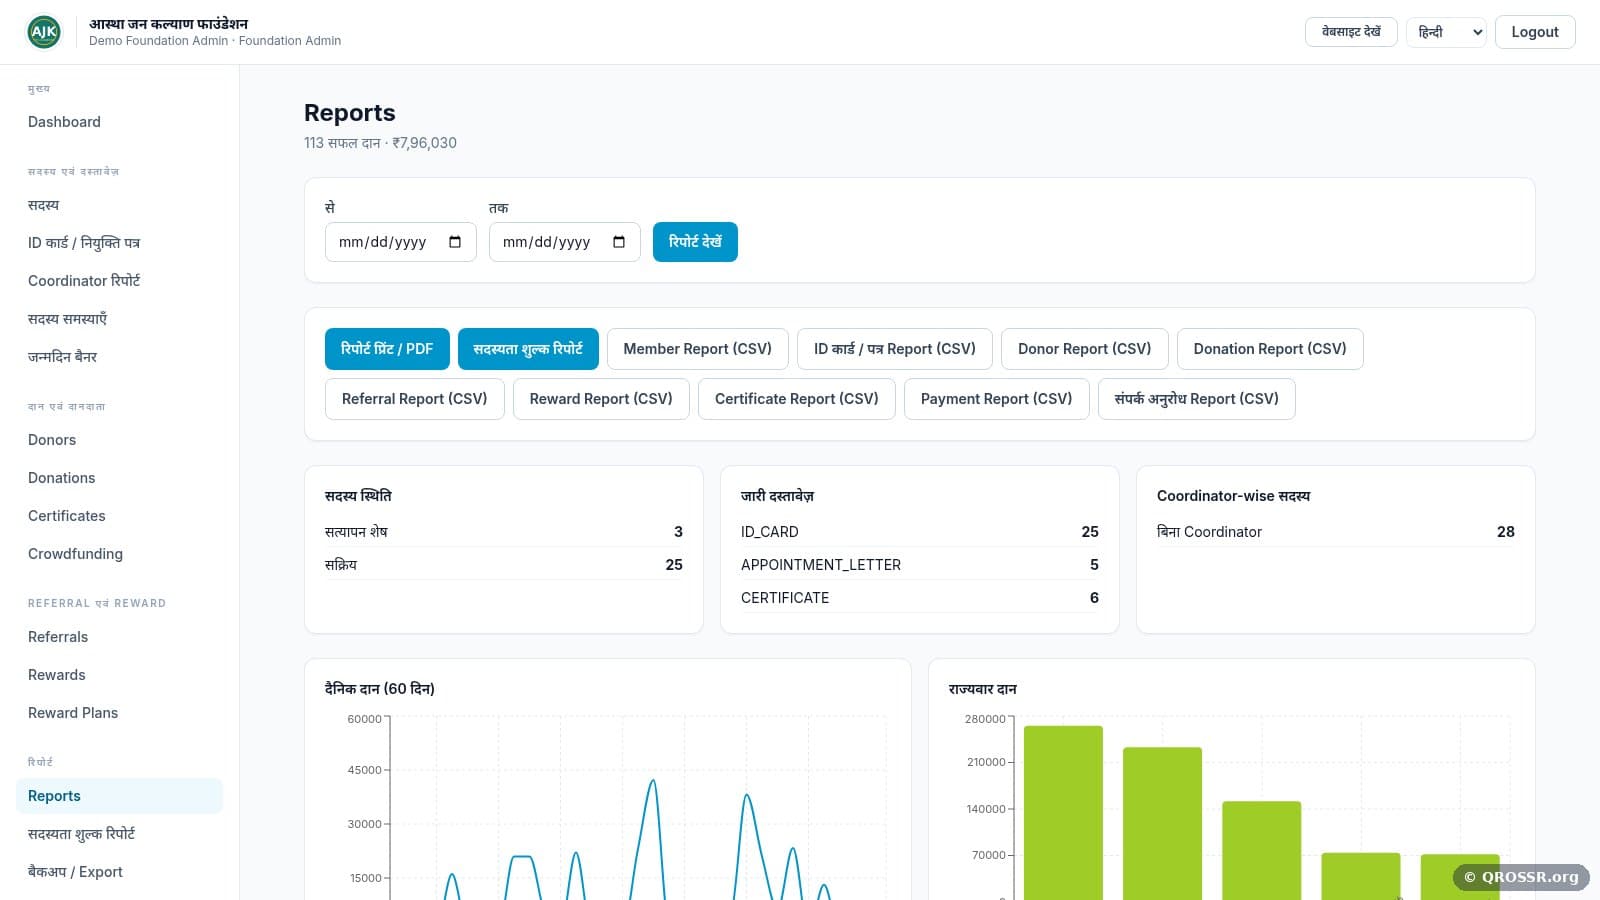Download Donation Report (CSV)

click(1270, 349)
